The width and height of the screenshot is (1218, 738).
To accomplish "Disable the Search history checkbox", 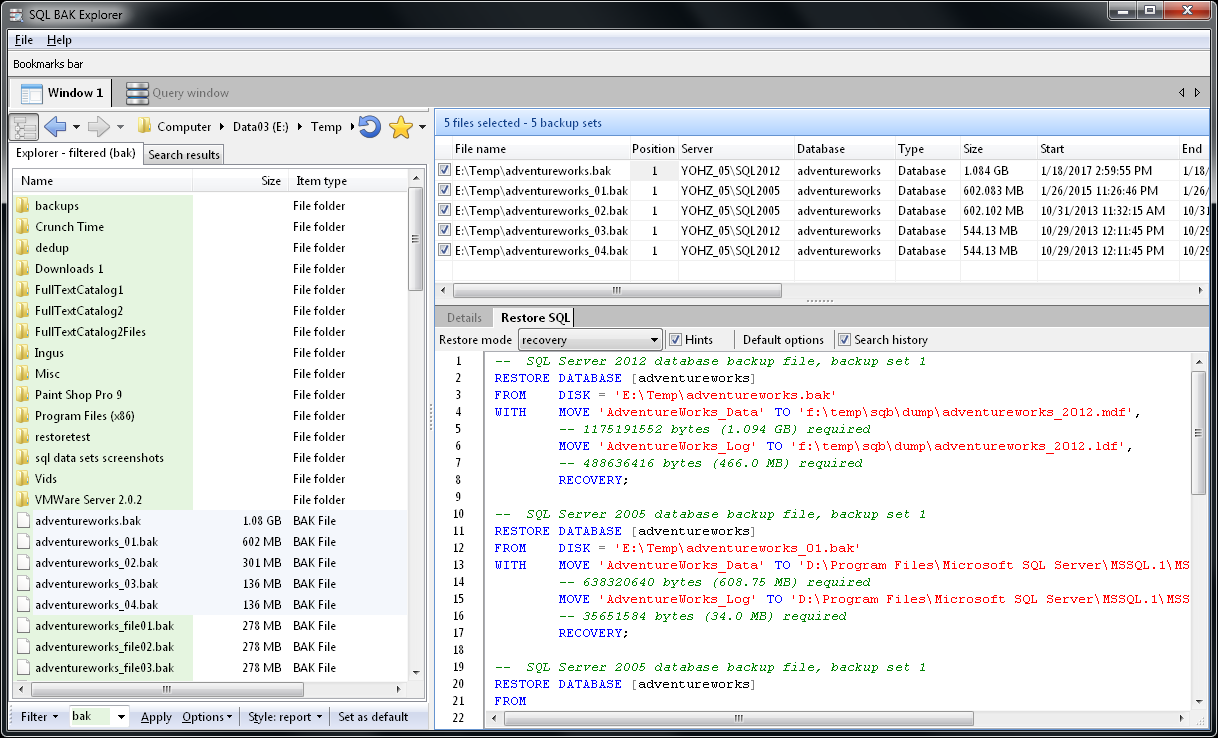I will coord(844,340).
